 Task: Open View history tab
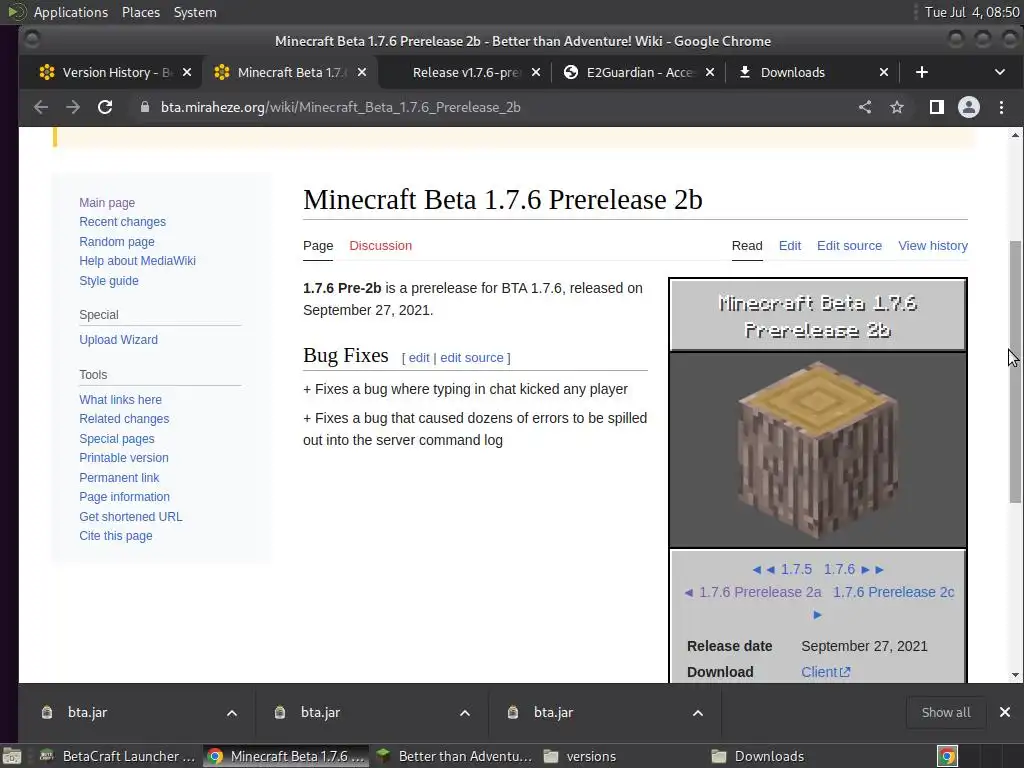933,246
